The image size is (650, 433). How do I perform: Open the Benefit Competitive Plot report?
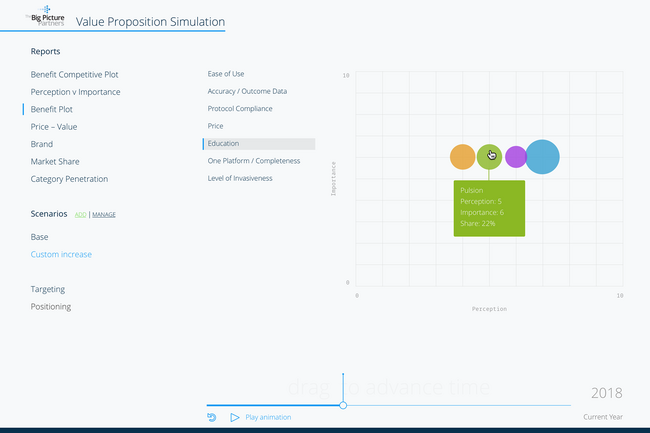coord(75,75)
